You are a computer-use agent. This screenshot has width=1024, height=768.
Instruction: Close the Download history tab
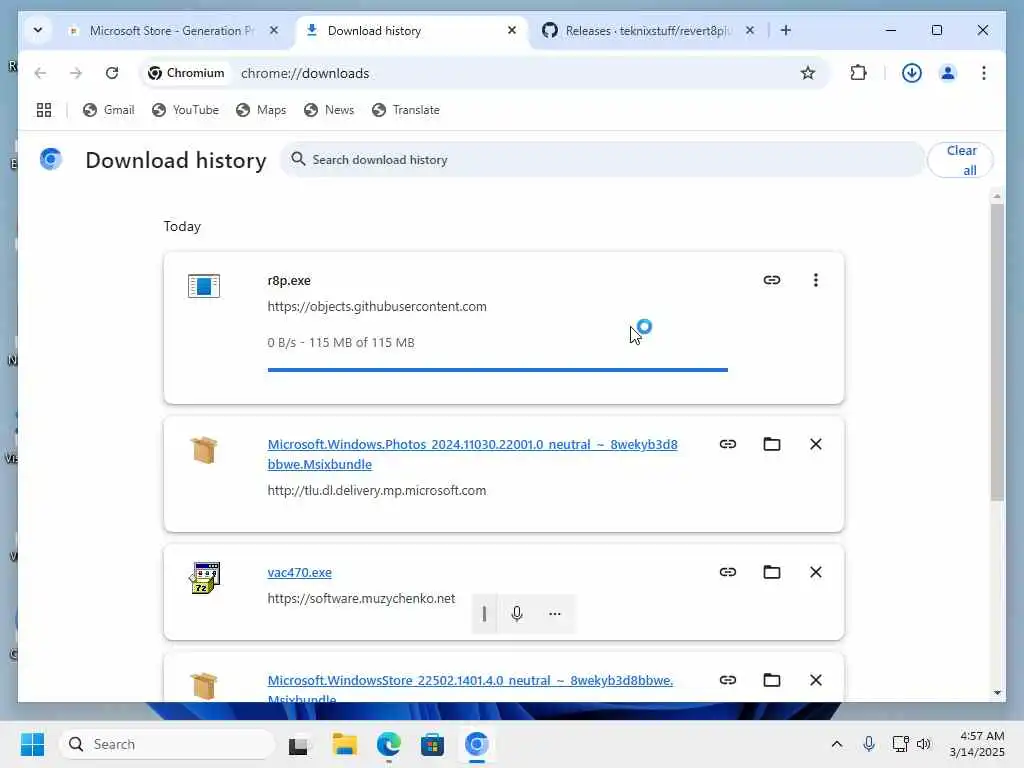(512, 30)
